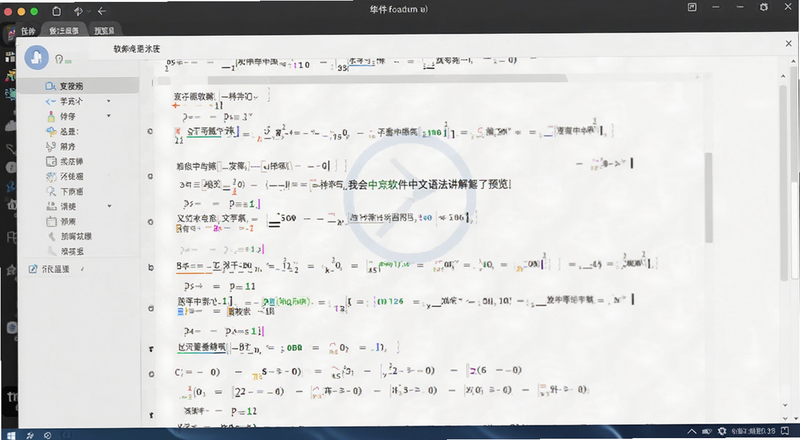
Task: Click the picture-in-picture icon in title bar
Action: click(692, 7)
